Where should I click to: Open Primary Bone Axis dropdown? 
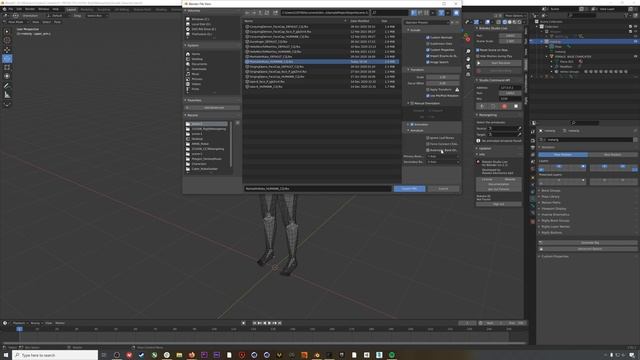(443, 156)
